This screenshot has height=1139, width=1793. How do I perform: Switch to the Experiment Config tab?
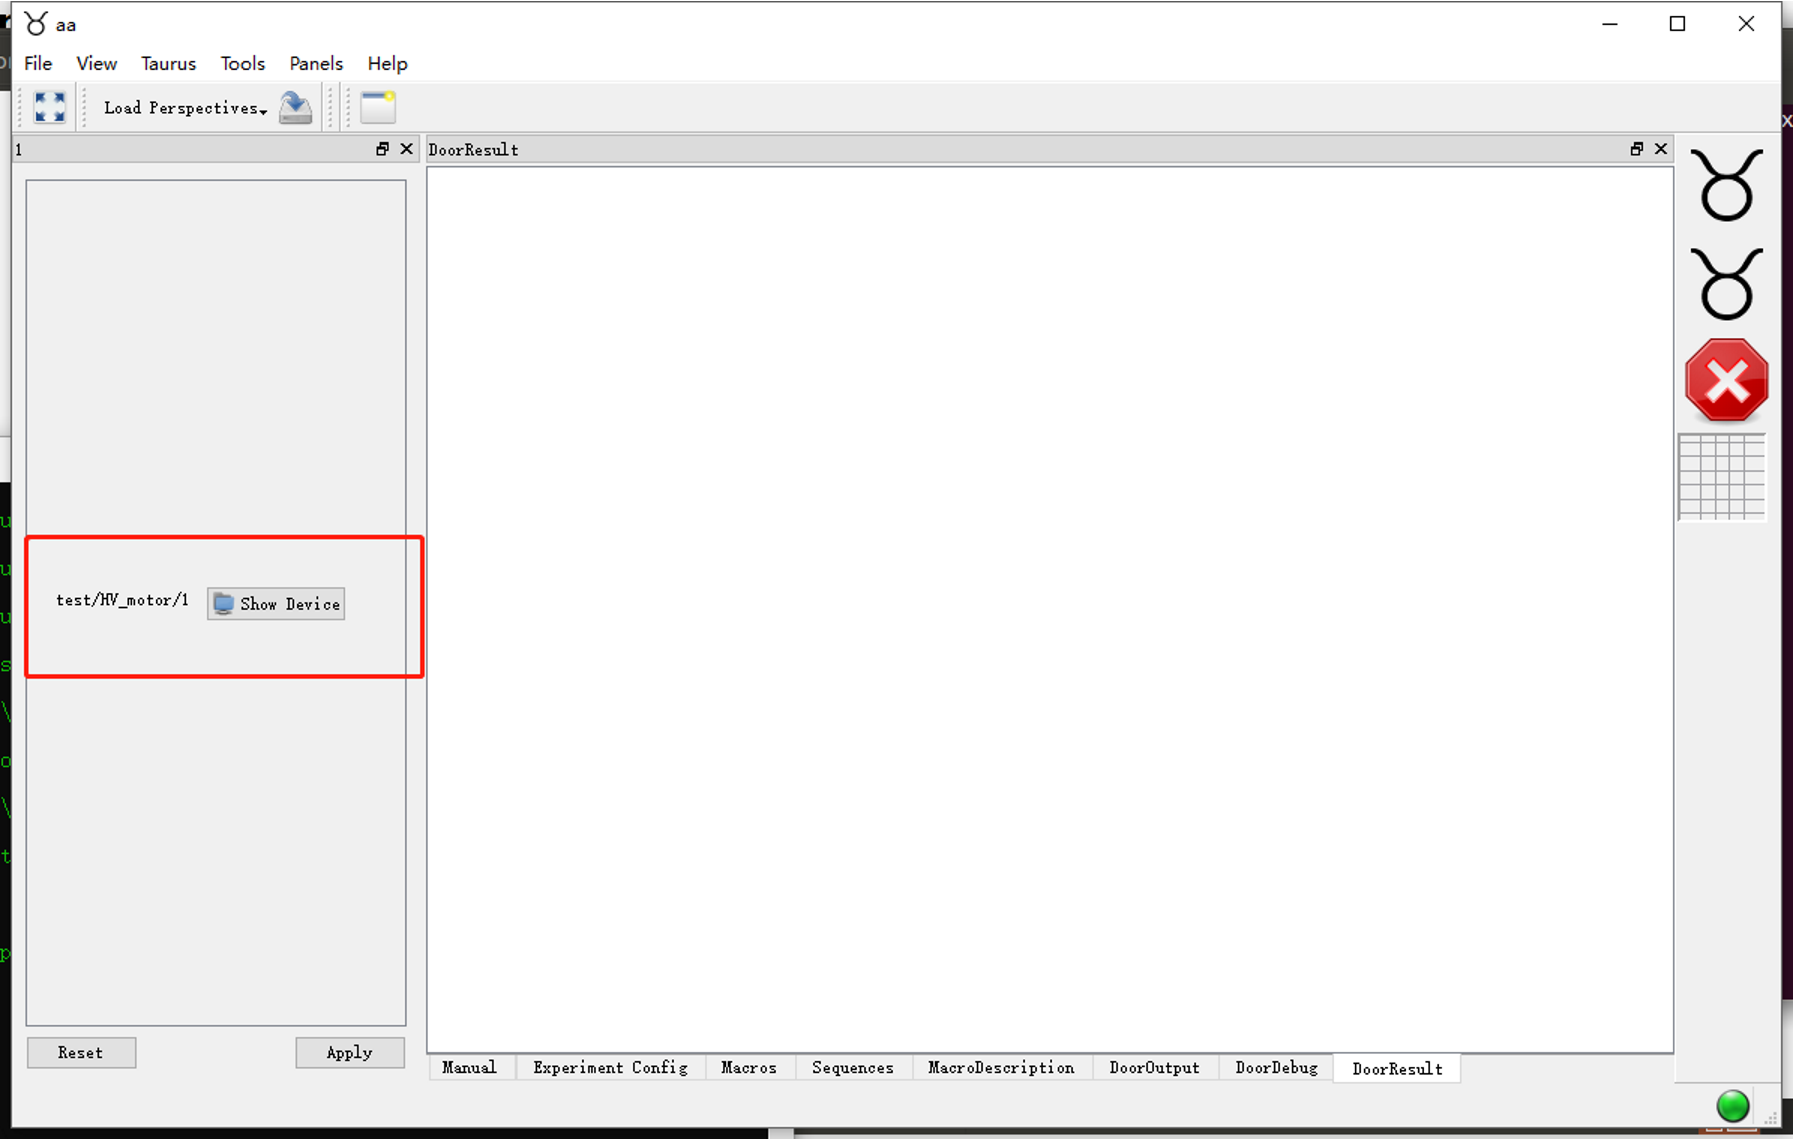pyautogui.click(x=609, y=1067)
